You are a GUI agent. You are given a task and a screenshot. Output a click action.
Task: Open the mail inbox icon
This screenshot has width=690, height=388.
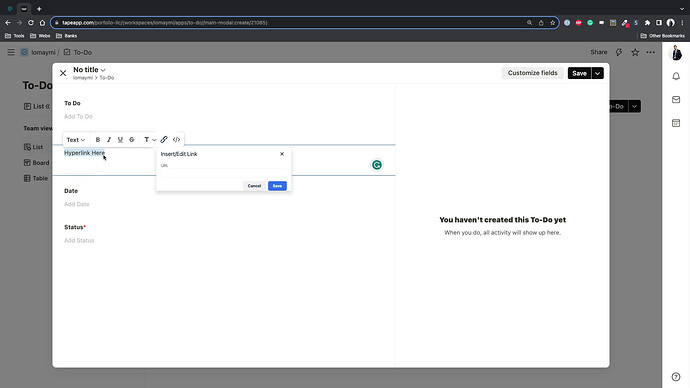676,99
